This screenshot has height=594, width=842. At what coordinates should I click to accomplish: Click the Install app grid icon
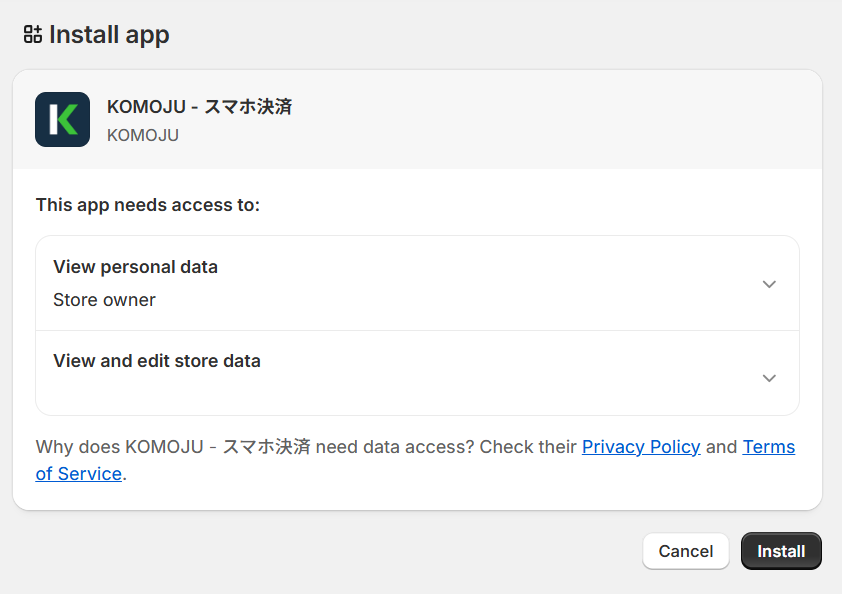click(x=33, y=35)
